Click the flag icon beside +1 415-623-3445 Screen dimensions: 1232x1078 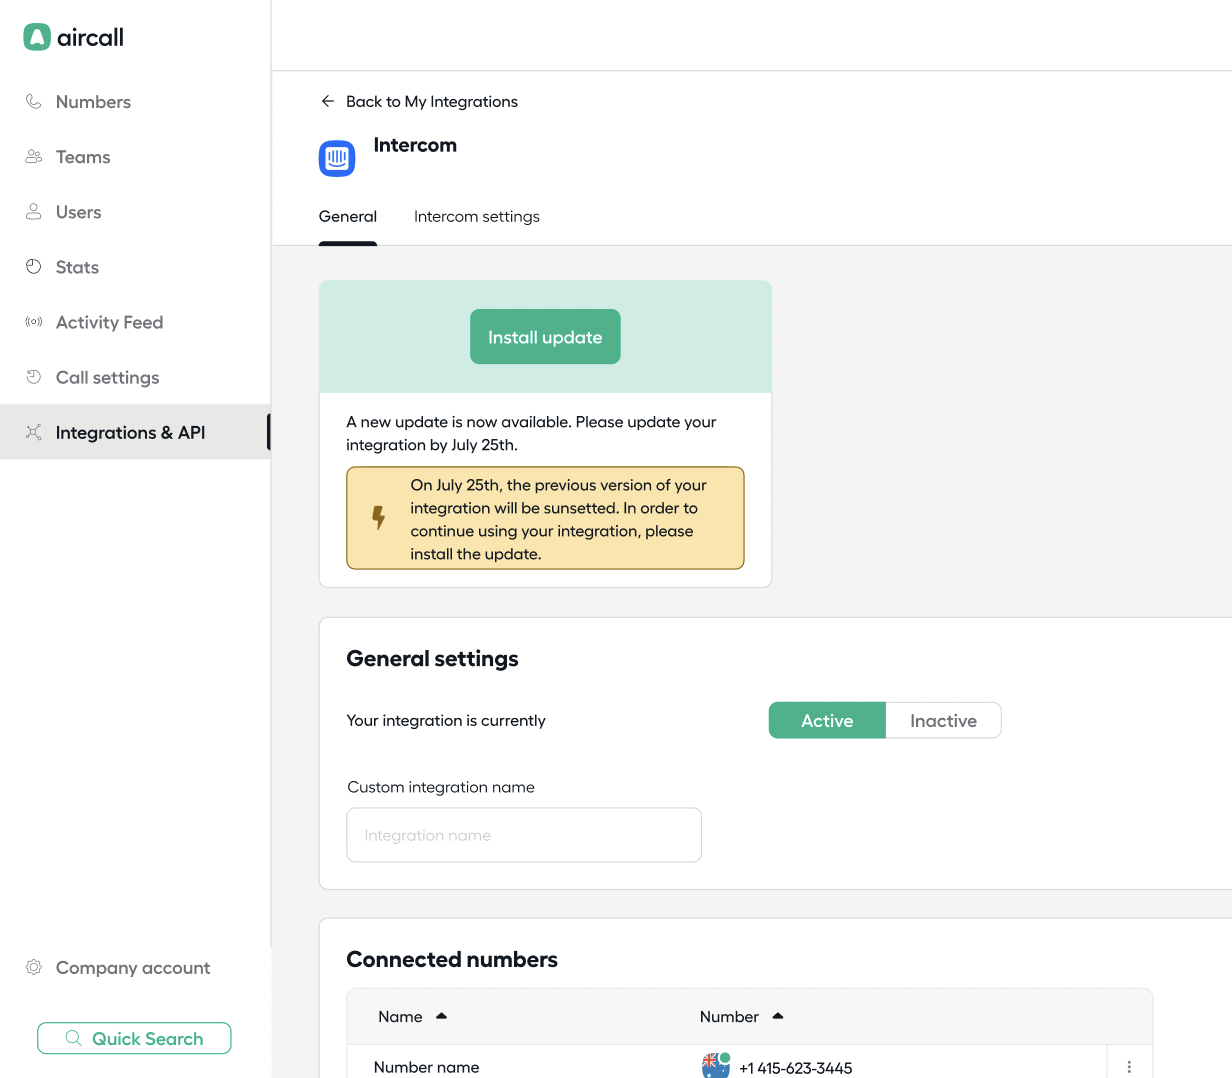pyautogui.click(x=716, y=1066)
